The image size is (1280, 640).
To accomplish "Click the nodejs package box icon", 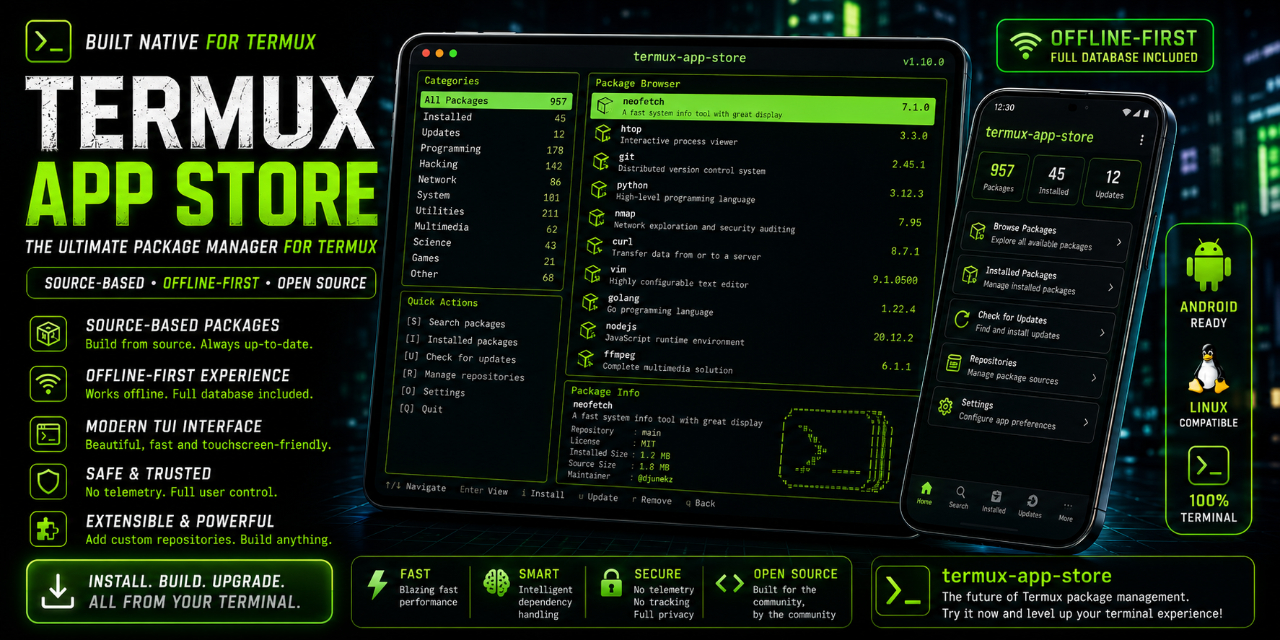I will click(x=588, y=331).
